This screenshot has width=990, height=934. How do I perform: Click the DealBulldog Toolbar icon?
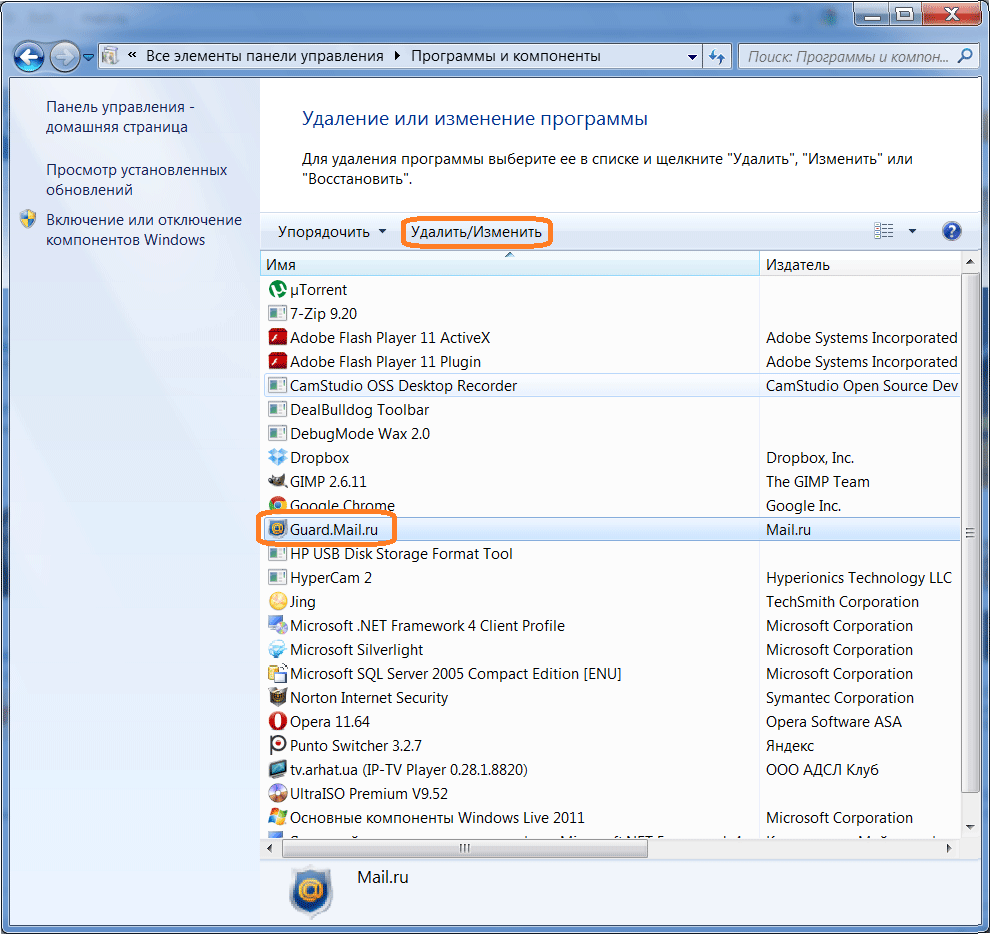point(277,409)
